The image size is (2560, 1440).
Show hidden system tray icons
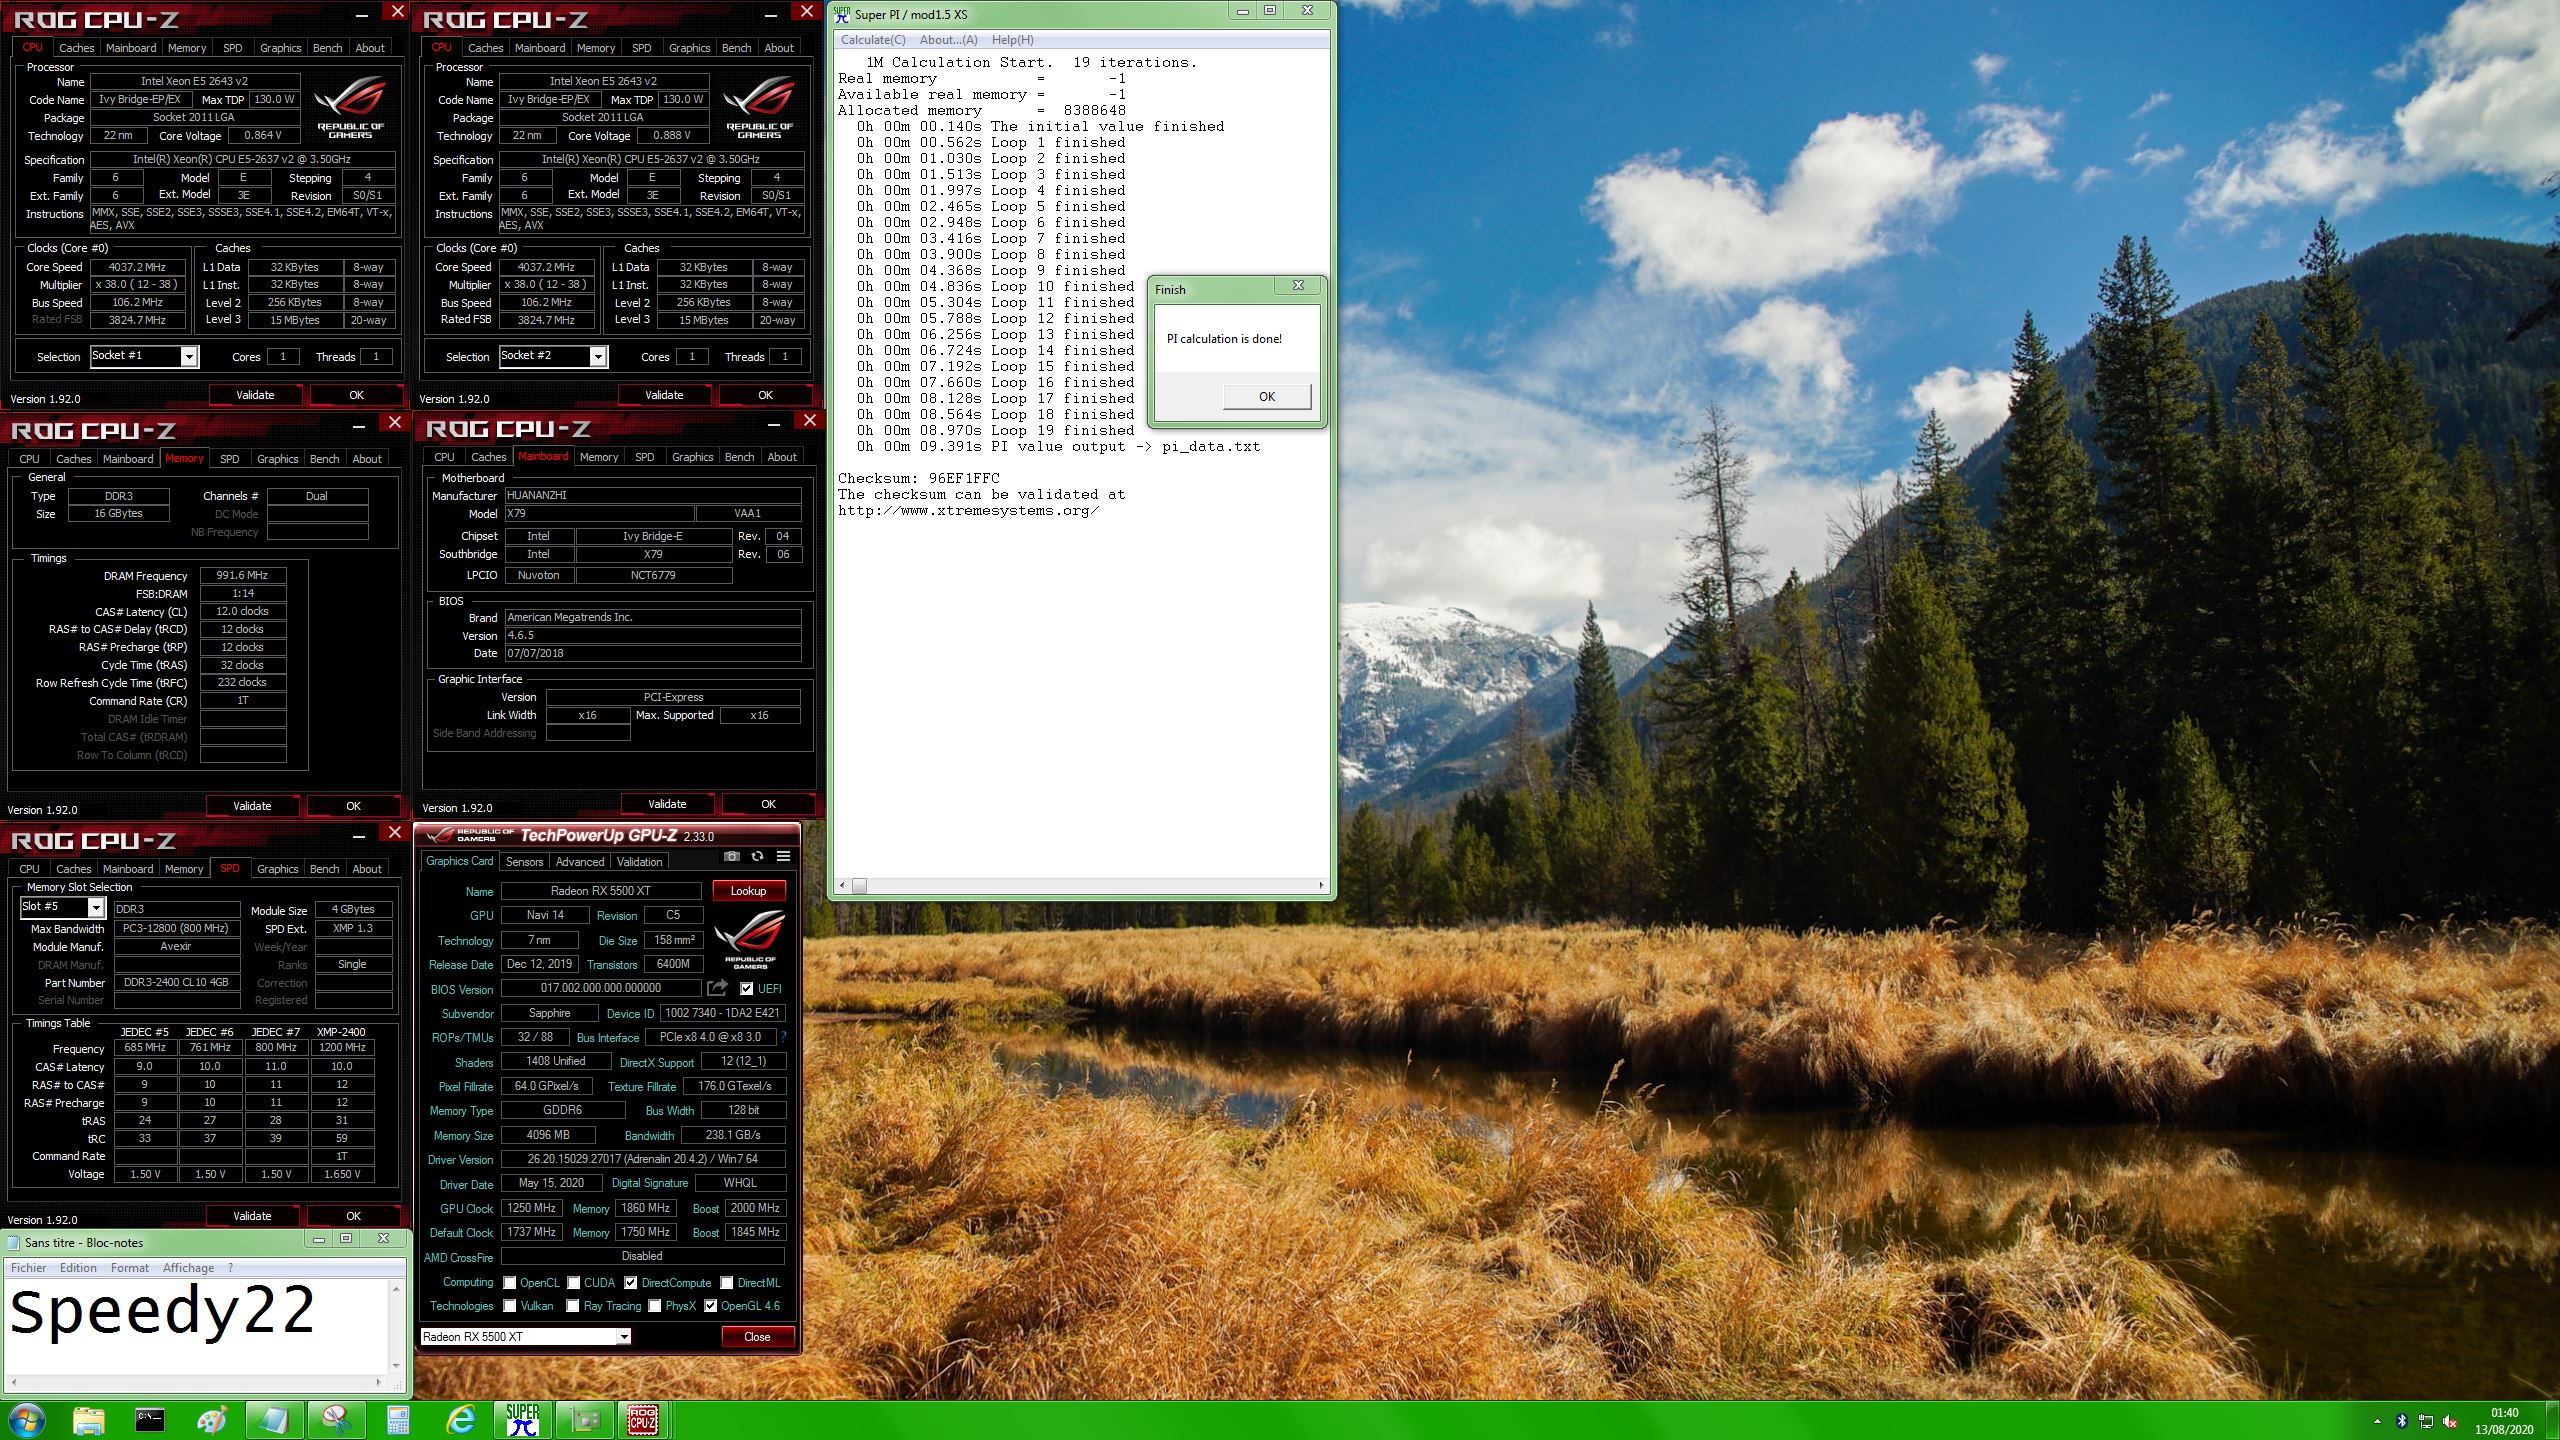tap(2377, 1421)
